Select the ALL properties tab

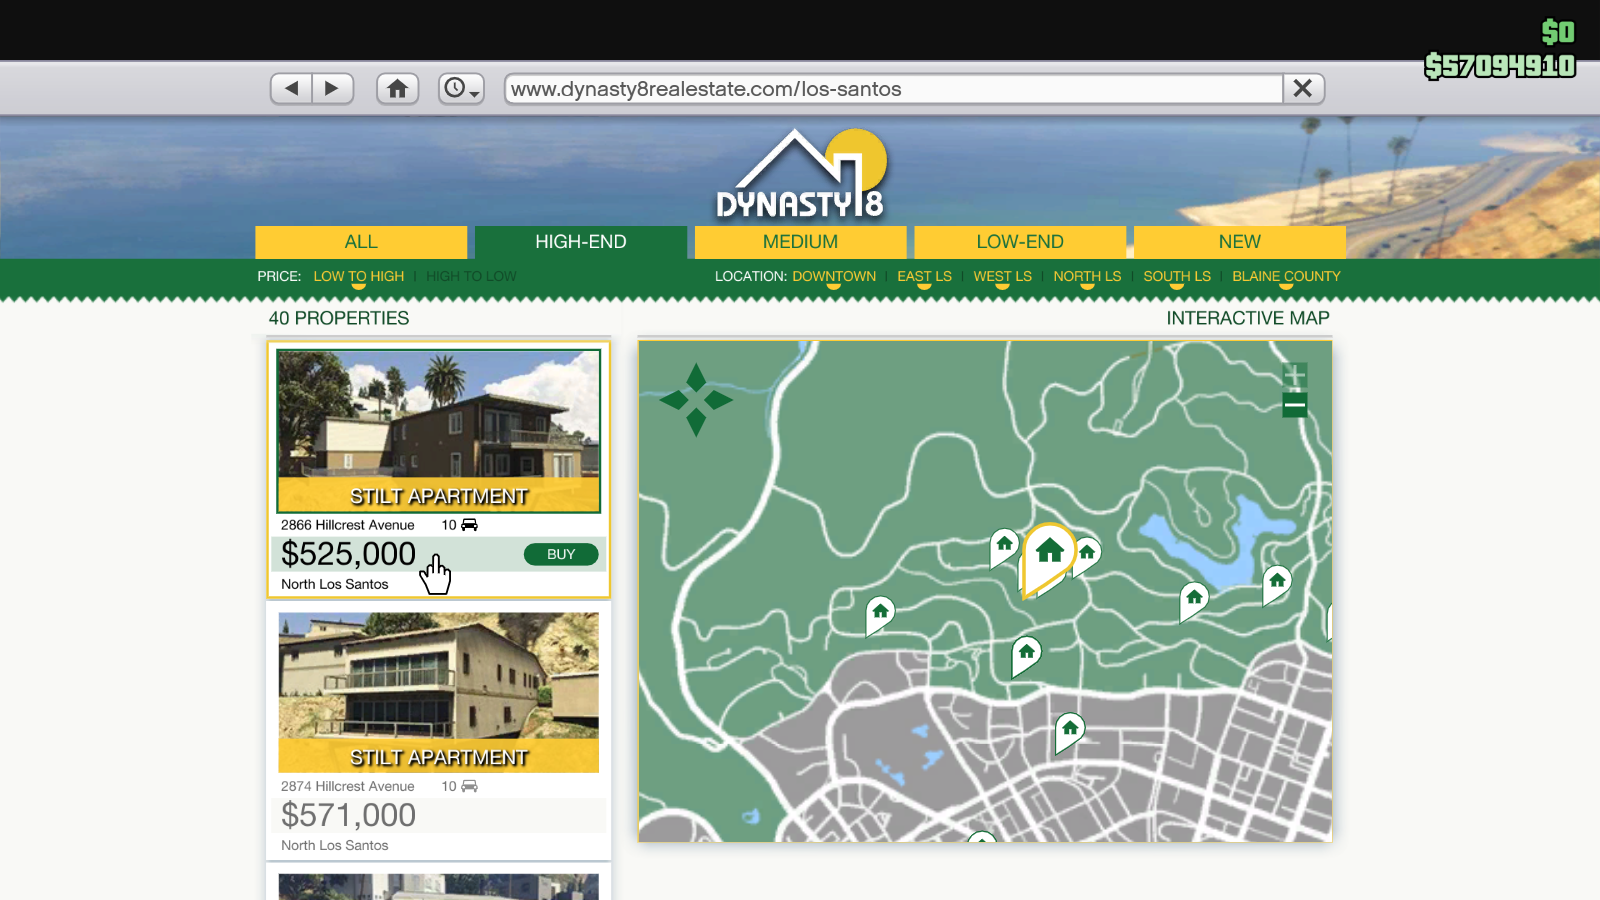(x=361, y=242)
